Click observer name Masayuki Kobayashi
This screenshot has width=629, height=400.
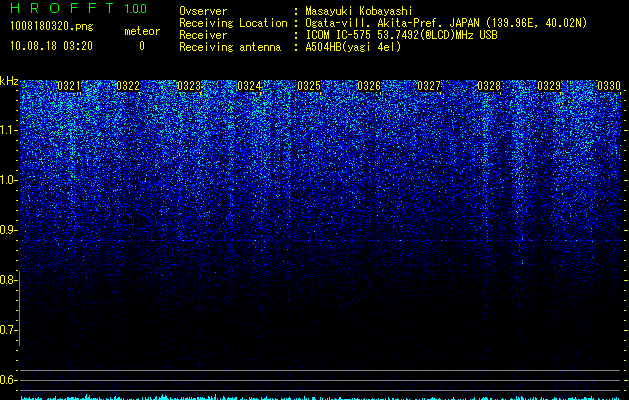359,11
